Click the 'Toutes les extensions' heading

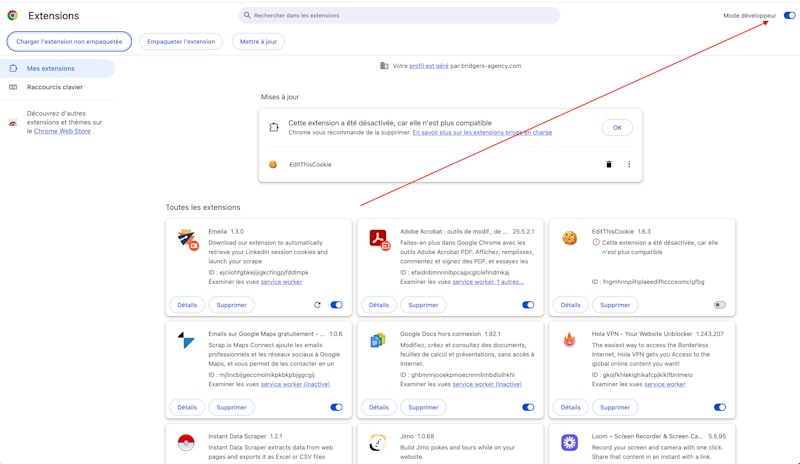203,207
